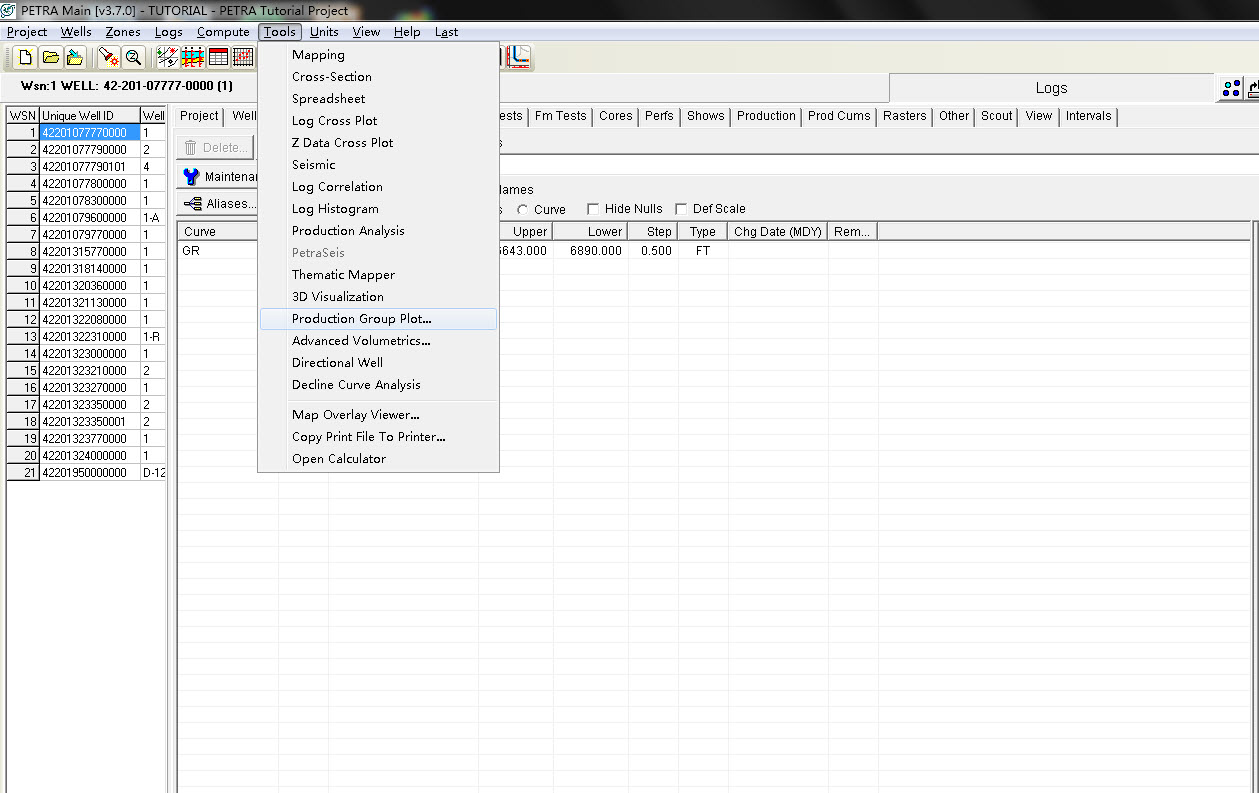Select well row 42201950000000
Screen dimensions: 1259x793
(x=90, y=473)
